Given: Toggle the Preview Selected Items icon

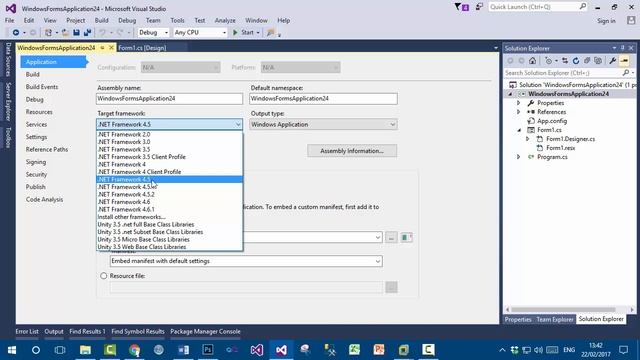Looking at the screenshot, I should 624,61.
